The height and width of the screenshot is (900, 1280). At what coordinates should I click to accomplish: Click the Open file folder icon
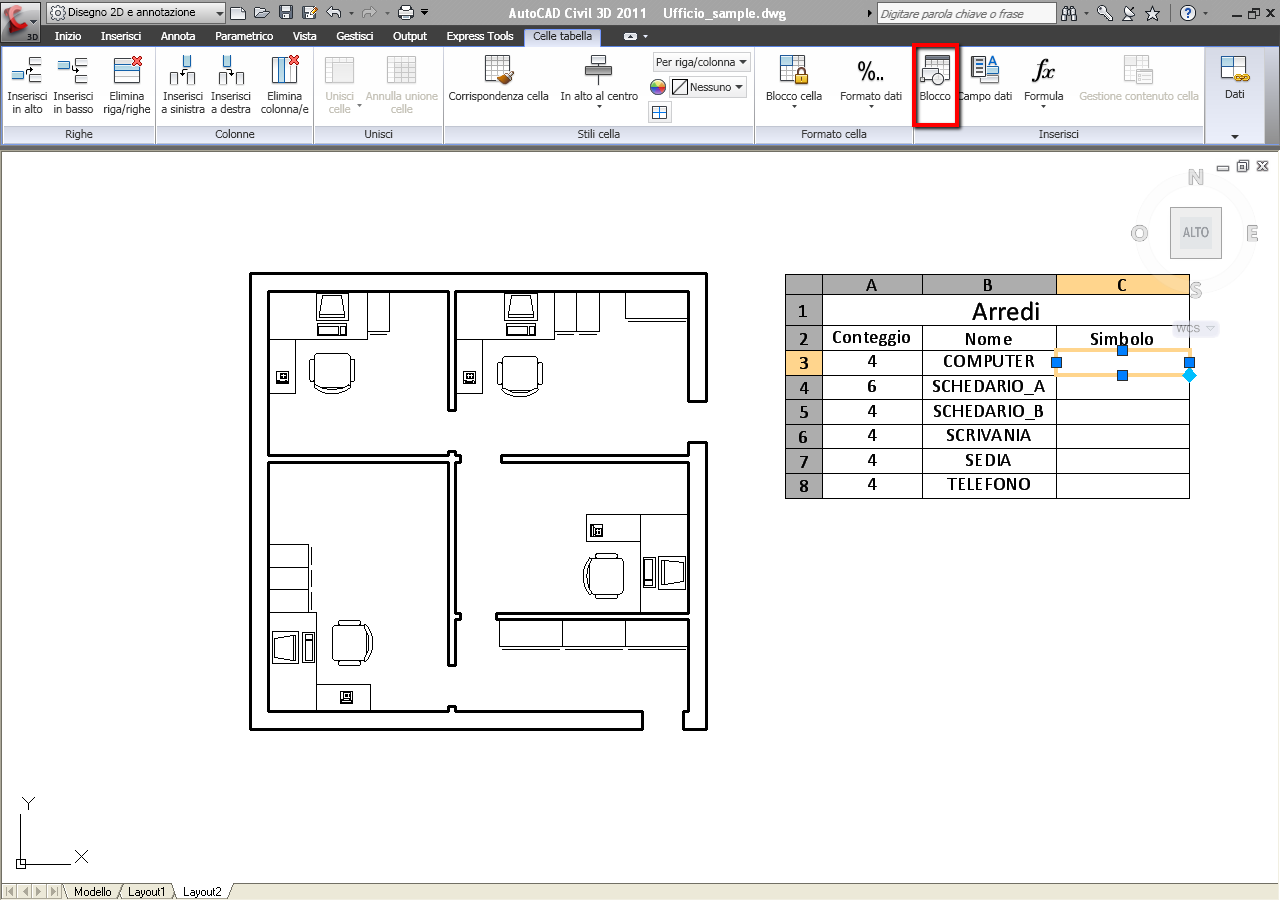point(261,13)
